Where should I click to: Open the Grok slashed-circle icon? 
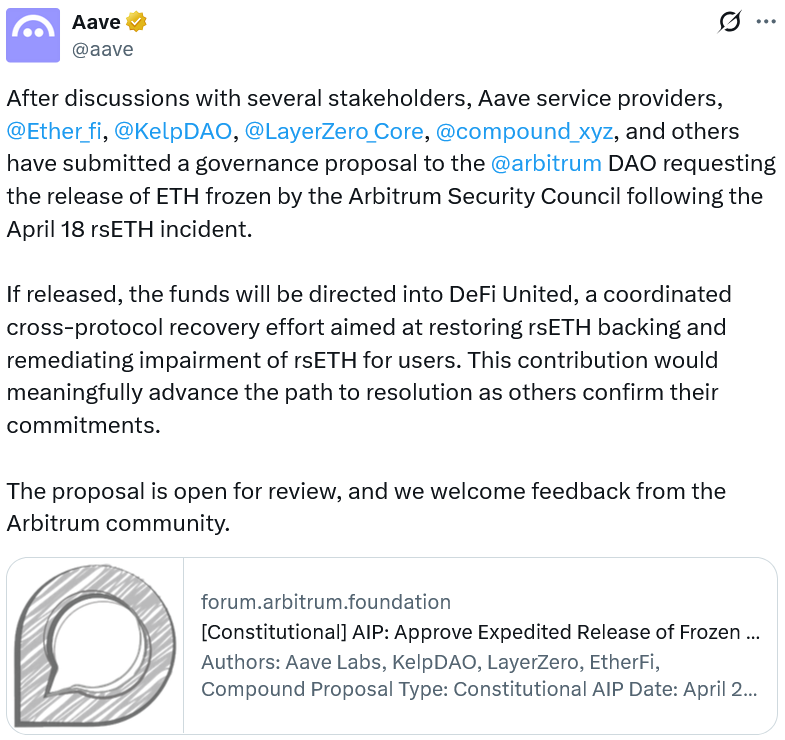pyautogui.click(x=730, y=21)
